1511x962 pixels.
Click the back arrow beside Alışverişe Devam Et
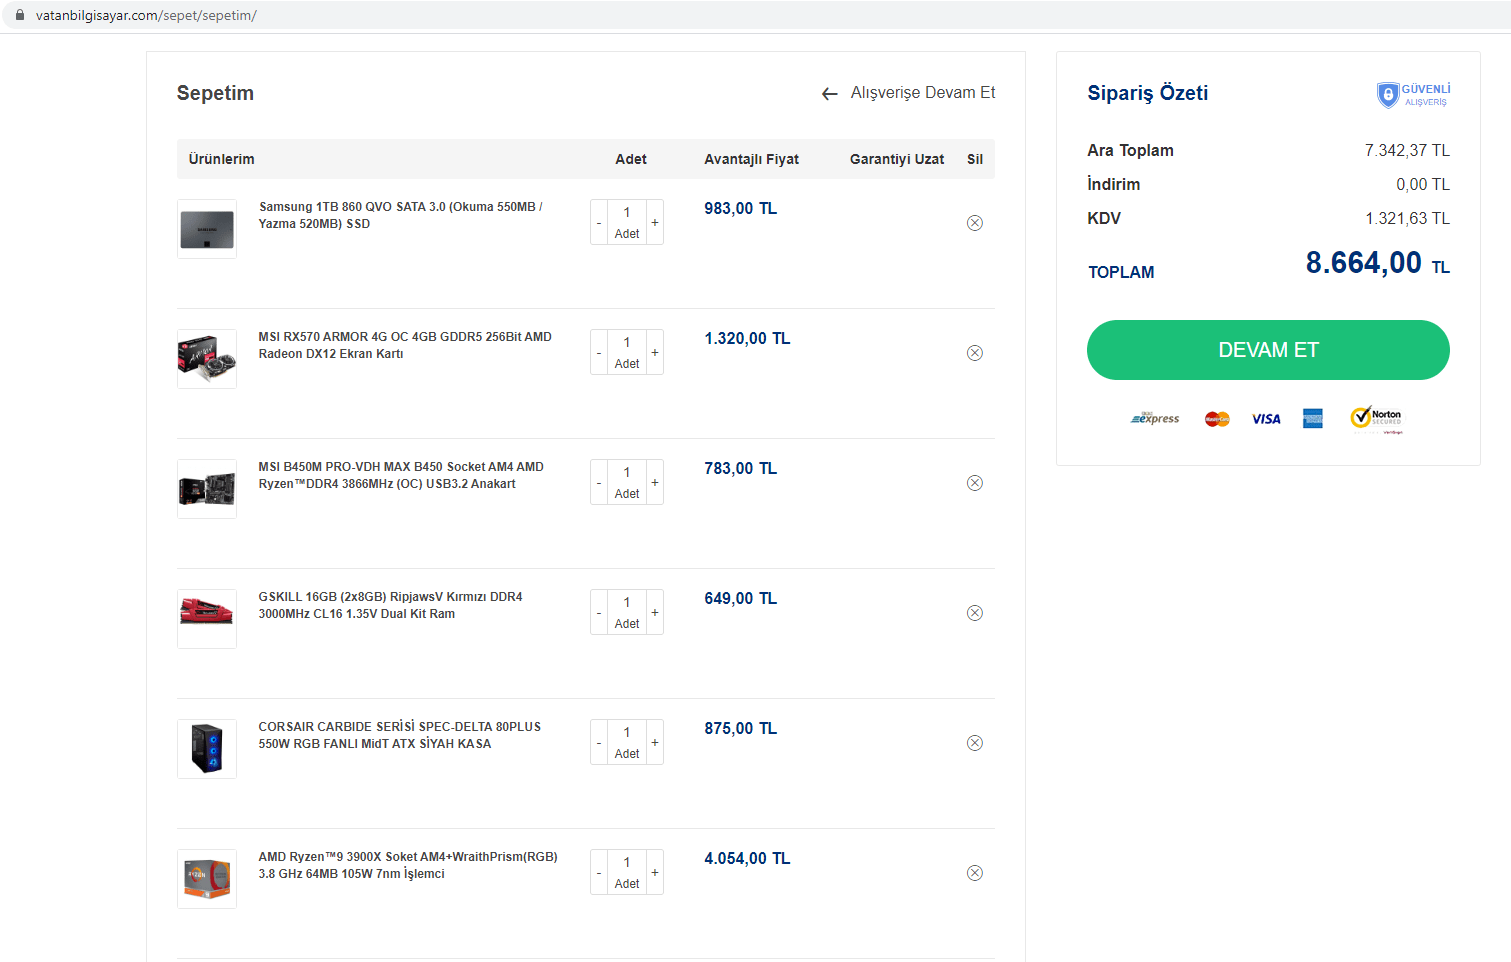point(829,94)
